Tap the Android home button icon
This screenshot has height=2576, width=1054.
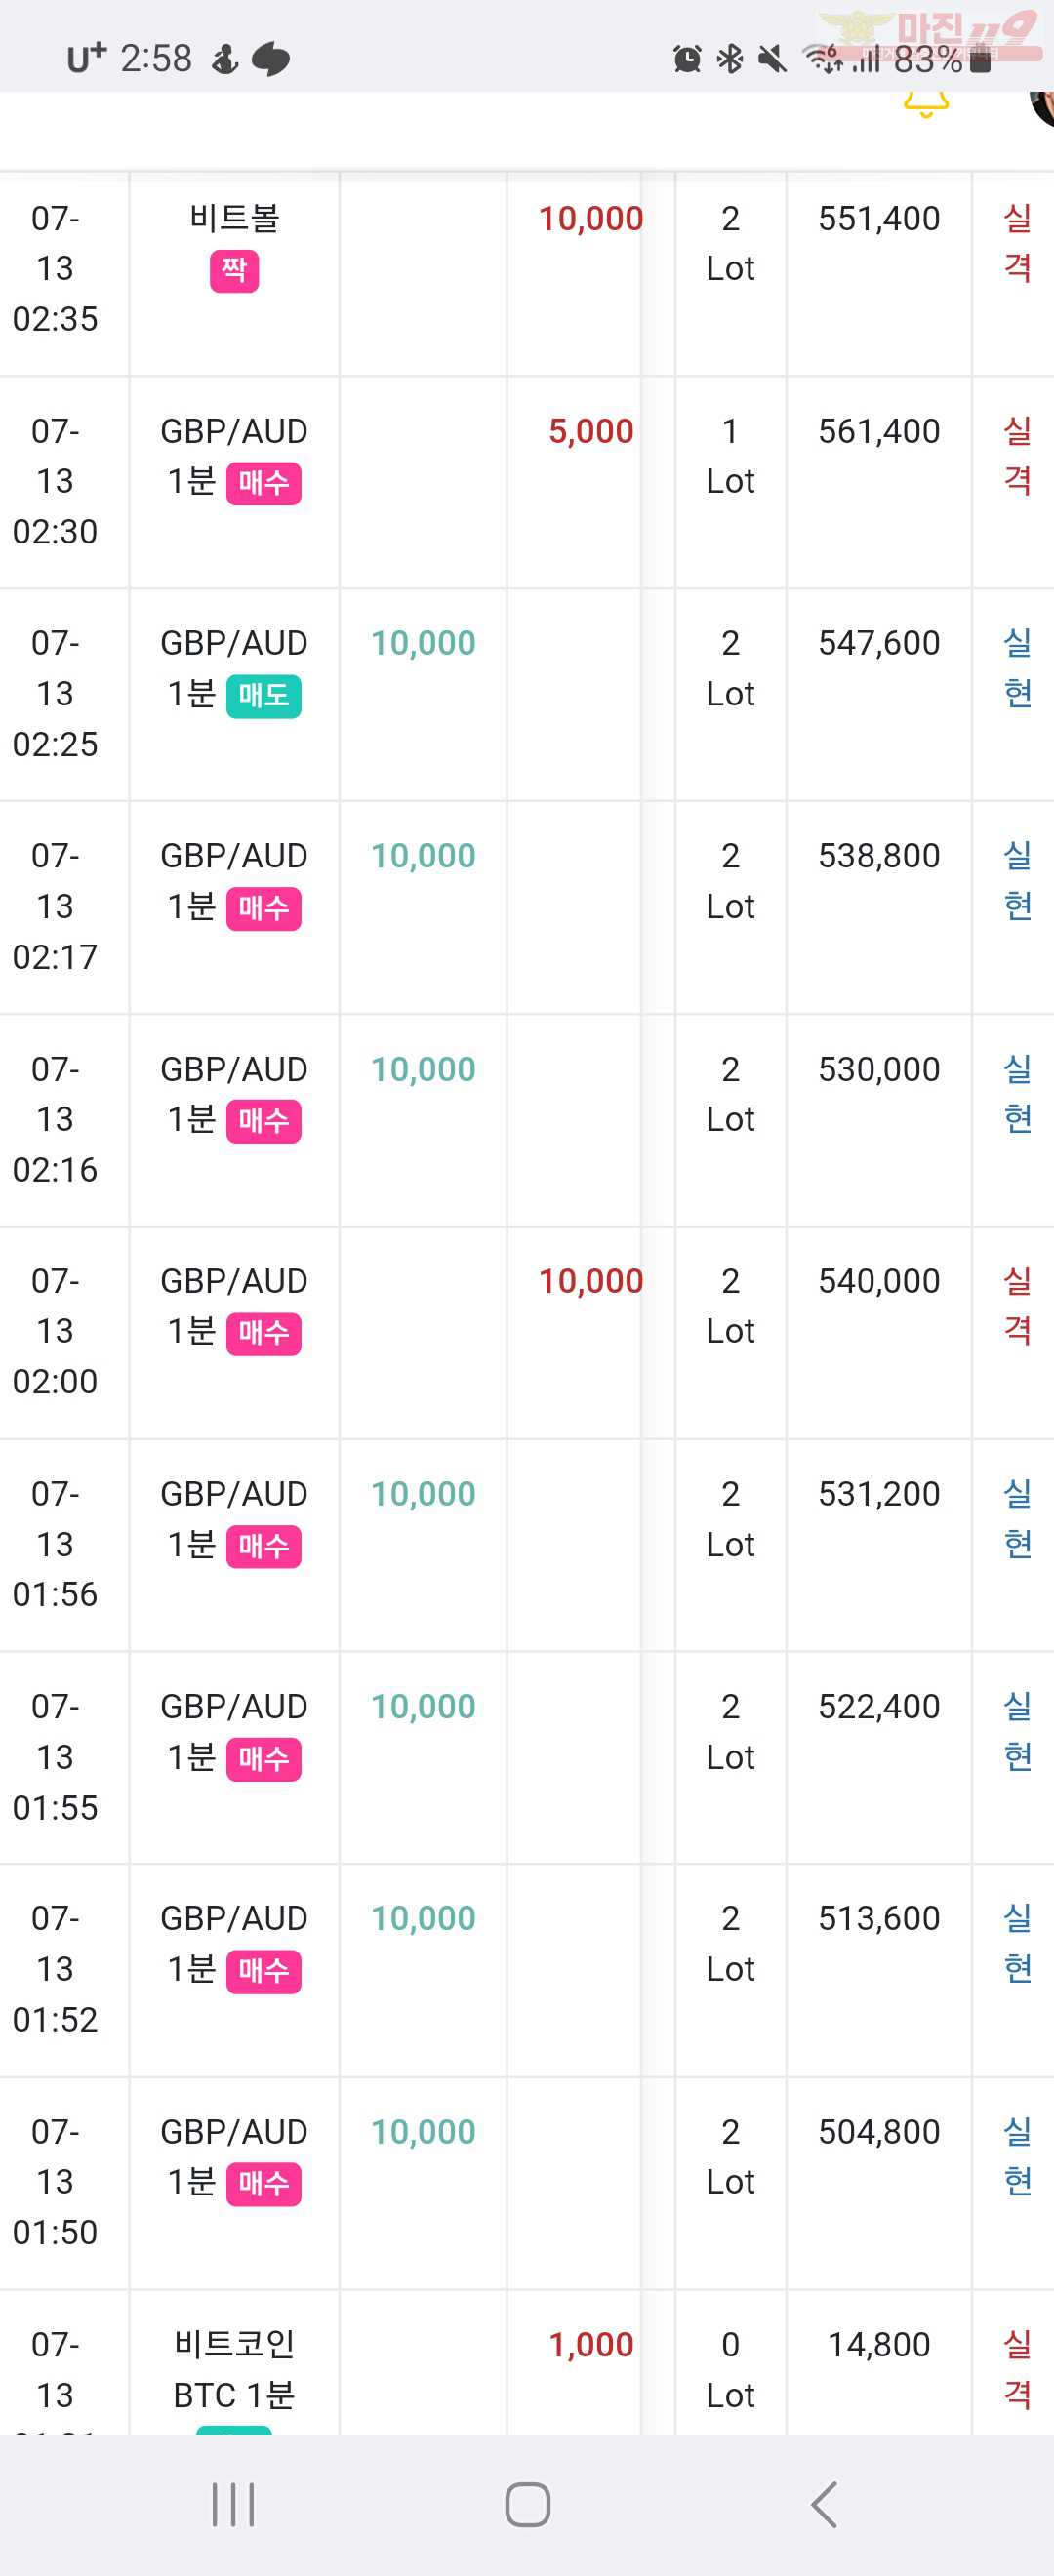pyautogui.click(x=527, y=2505)
